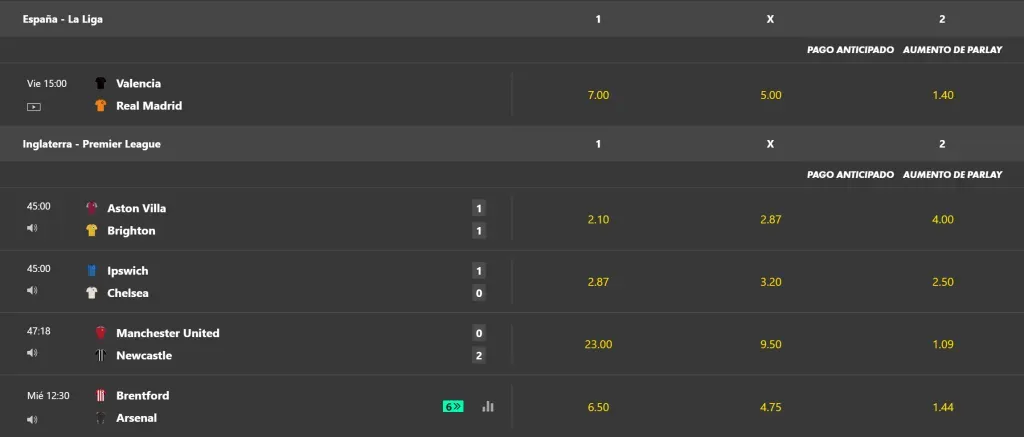The width and height of the screenshot is (1024, 437).
Task: Collapse the España - La Liga section header
Action: (63, 19)
